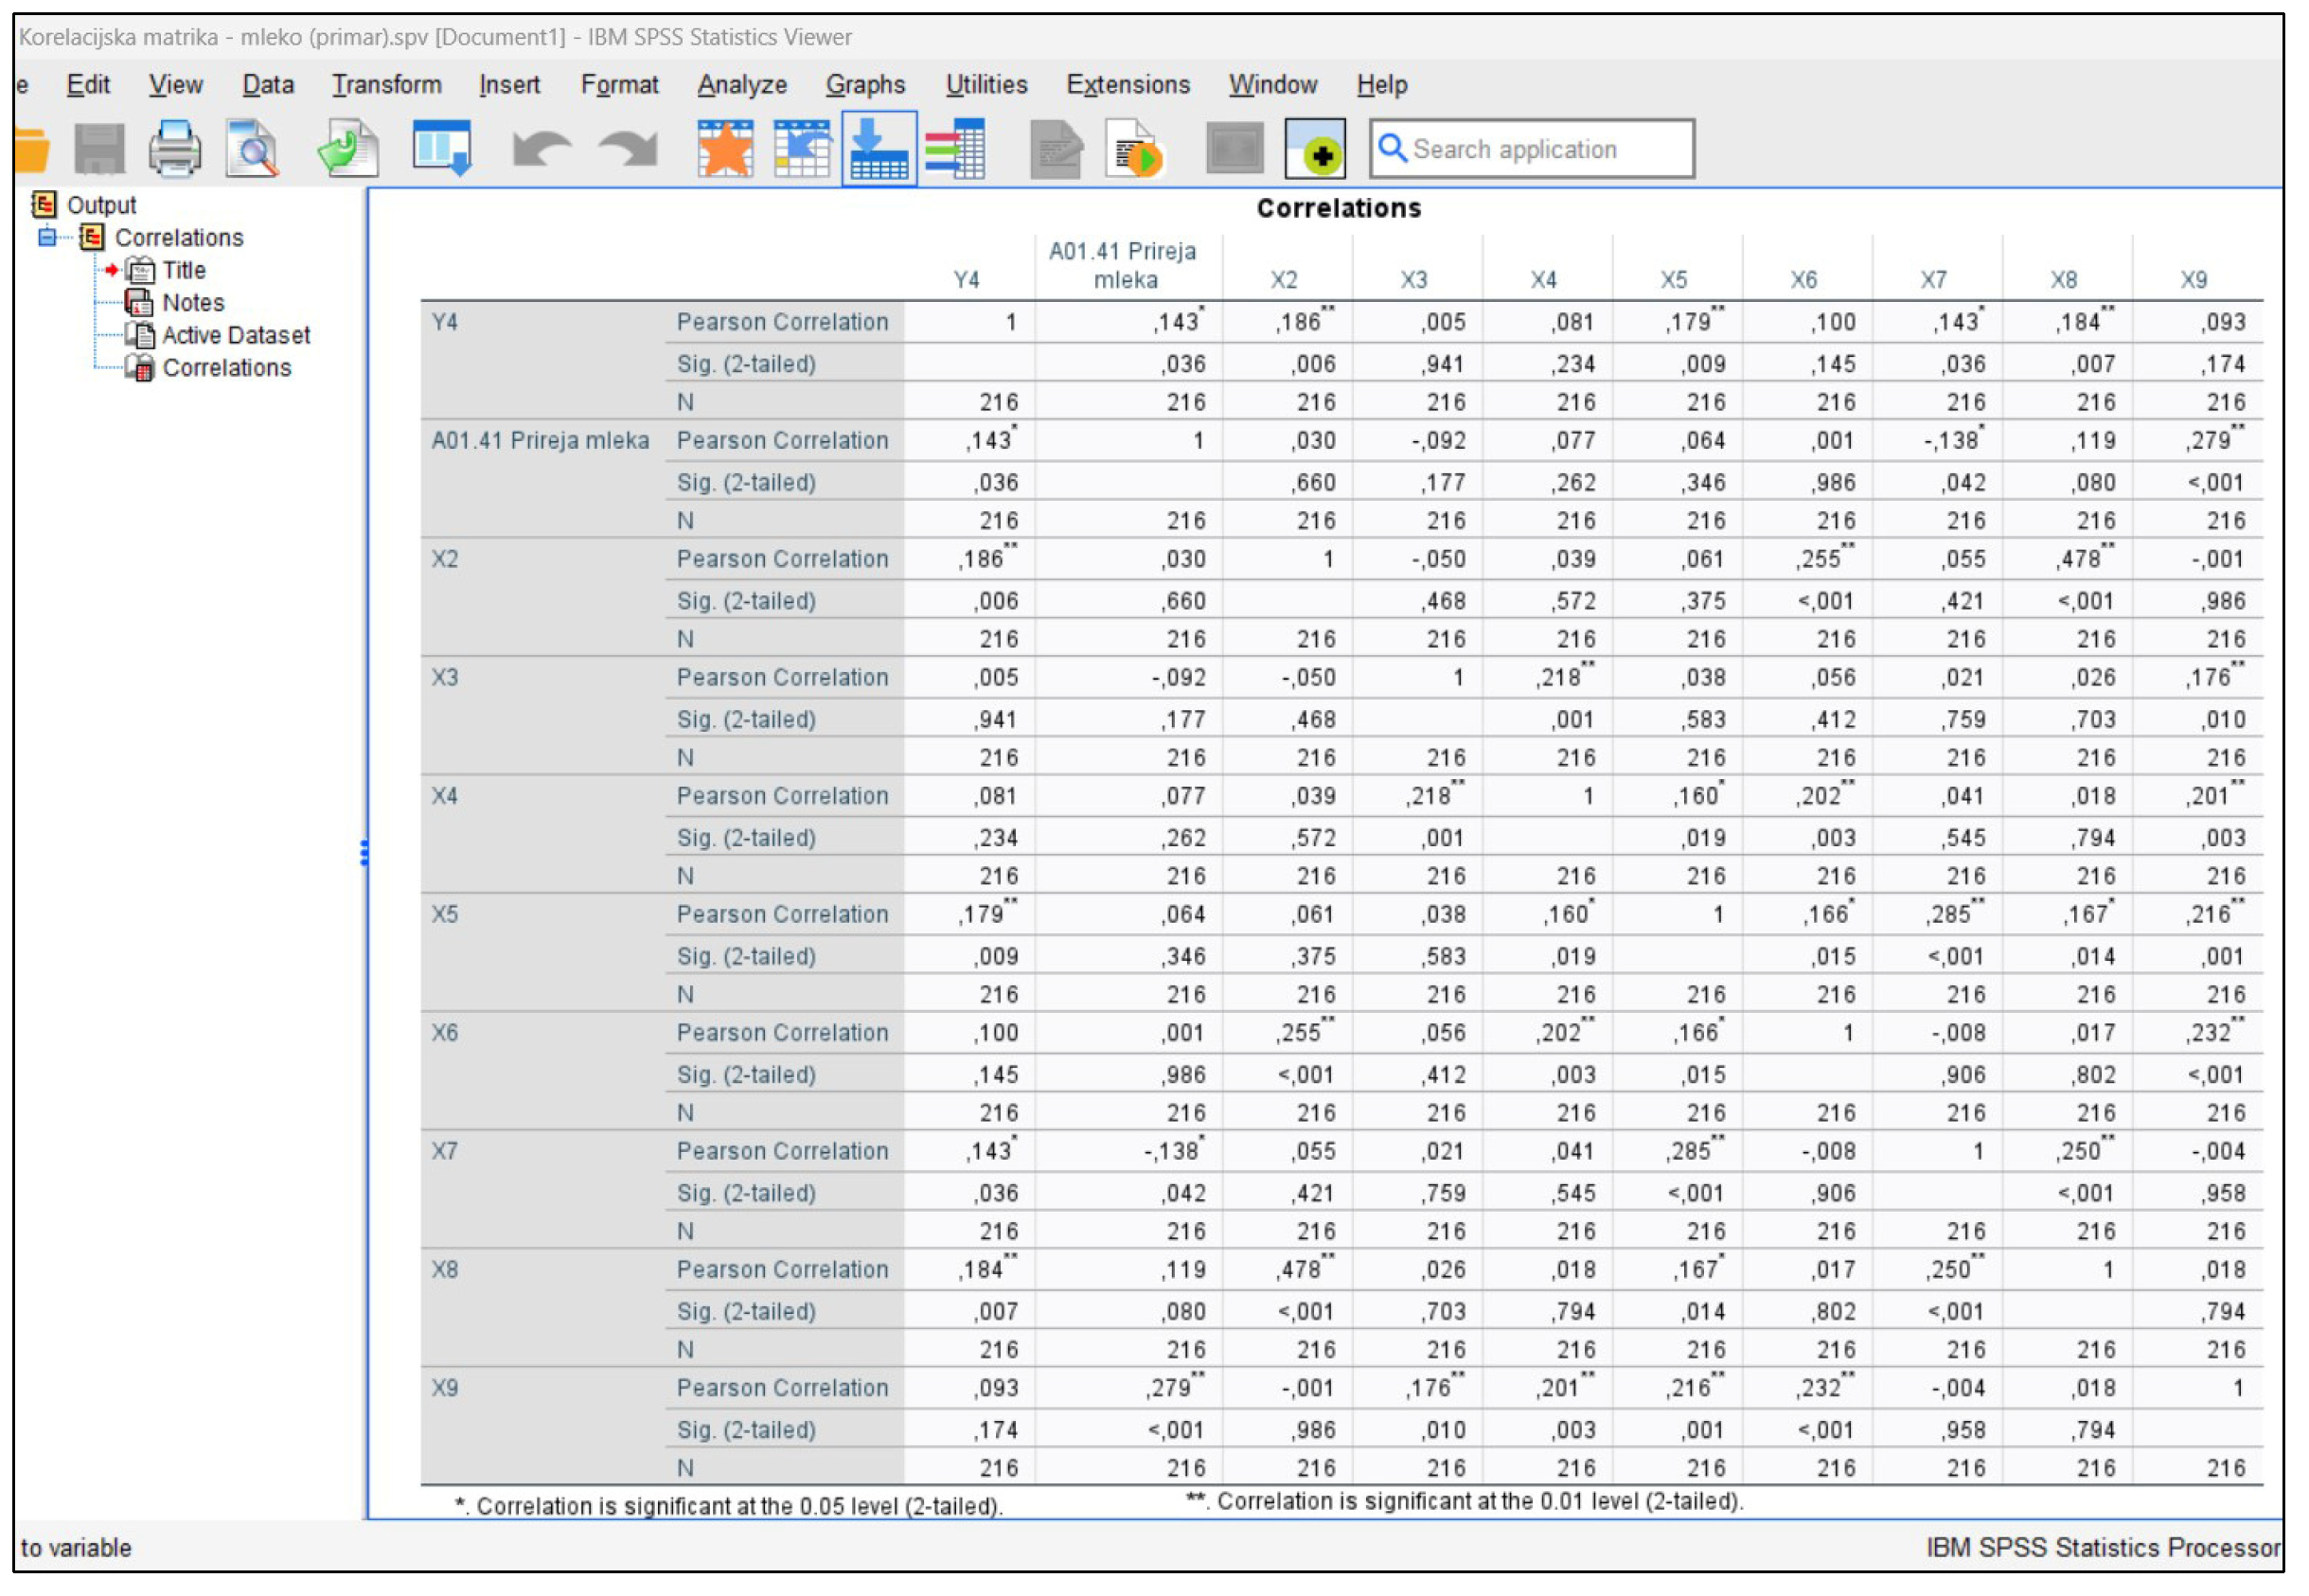
Task: Click the highlighted Go to Variable icon
Action: [x=879, y=149]
